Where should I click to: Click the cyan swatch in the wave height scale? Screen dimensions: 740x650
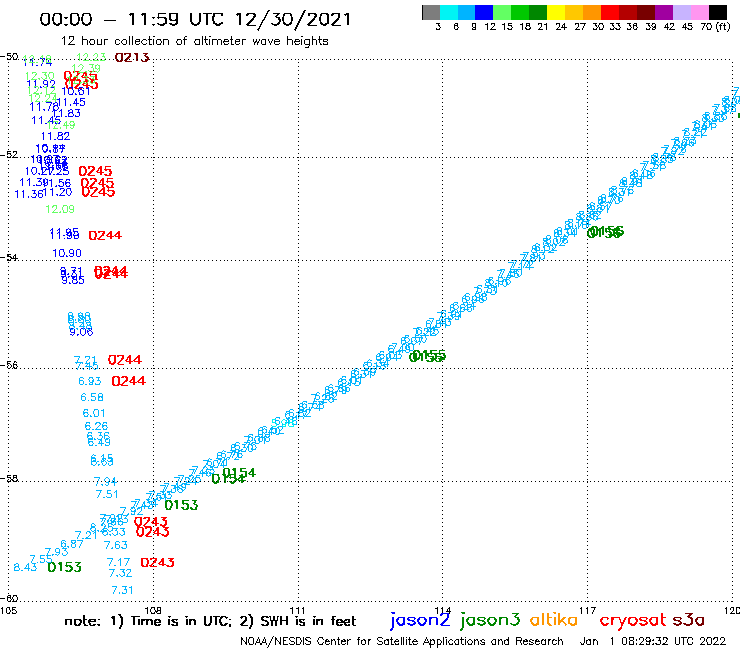tap(449, 12)
